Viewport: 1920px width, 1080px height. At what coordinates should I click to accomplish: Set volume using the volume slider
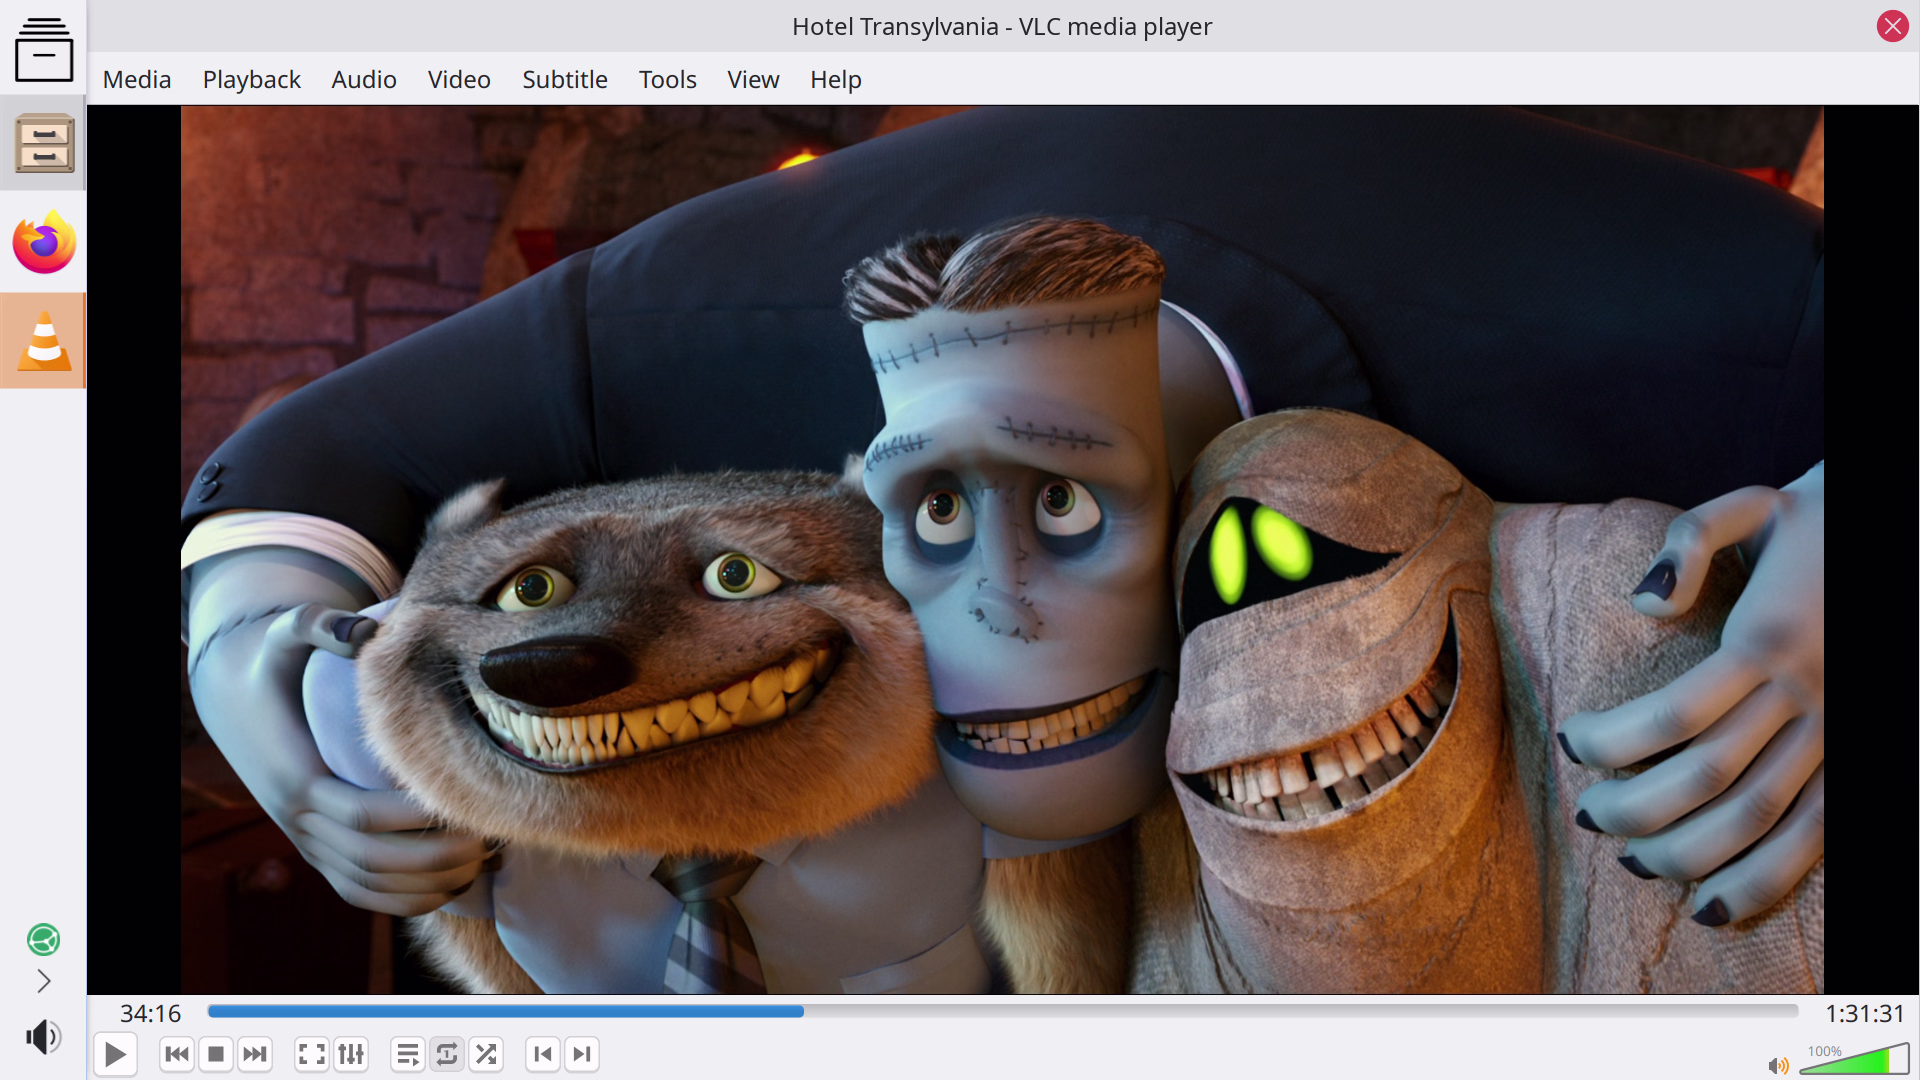coord(1854,1059)
